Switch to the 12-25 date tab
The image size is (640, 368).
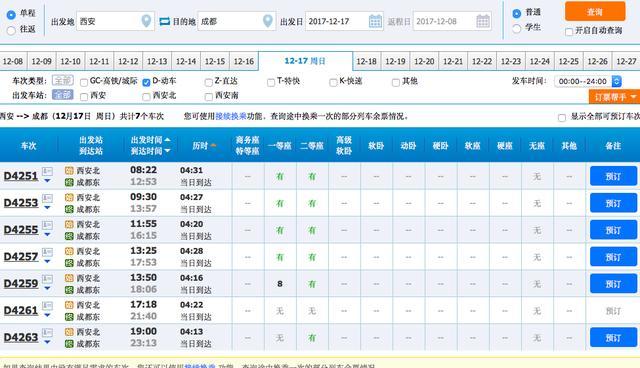569,61
